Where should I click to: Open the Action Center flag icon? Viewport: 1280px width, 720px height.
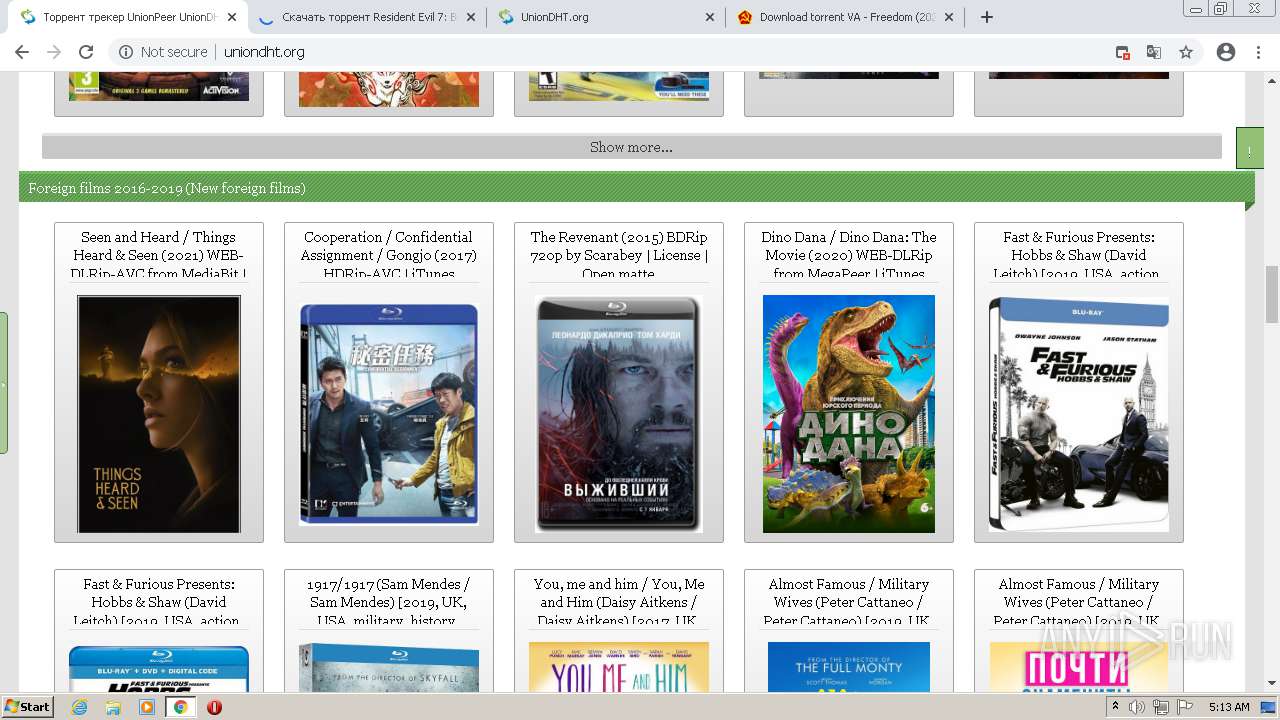(x=1185, y=707)
